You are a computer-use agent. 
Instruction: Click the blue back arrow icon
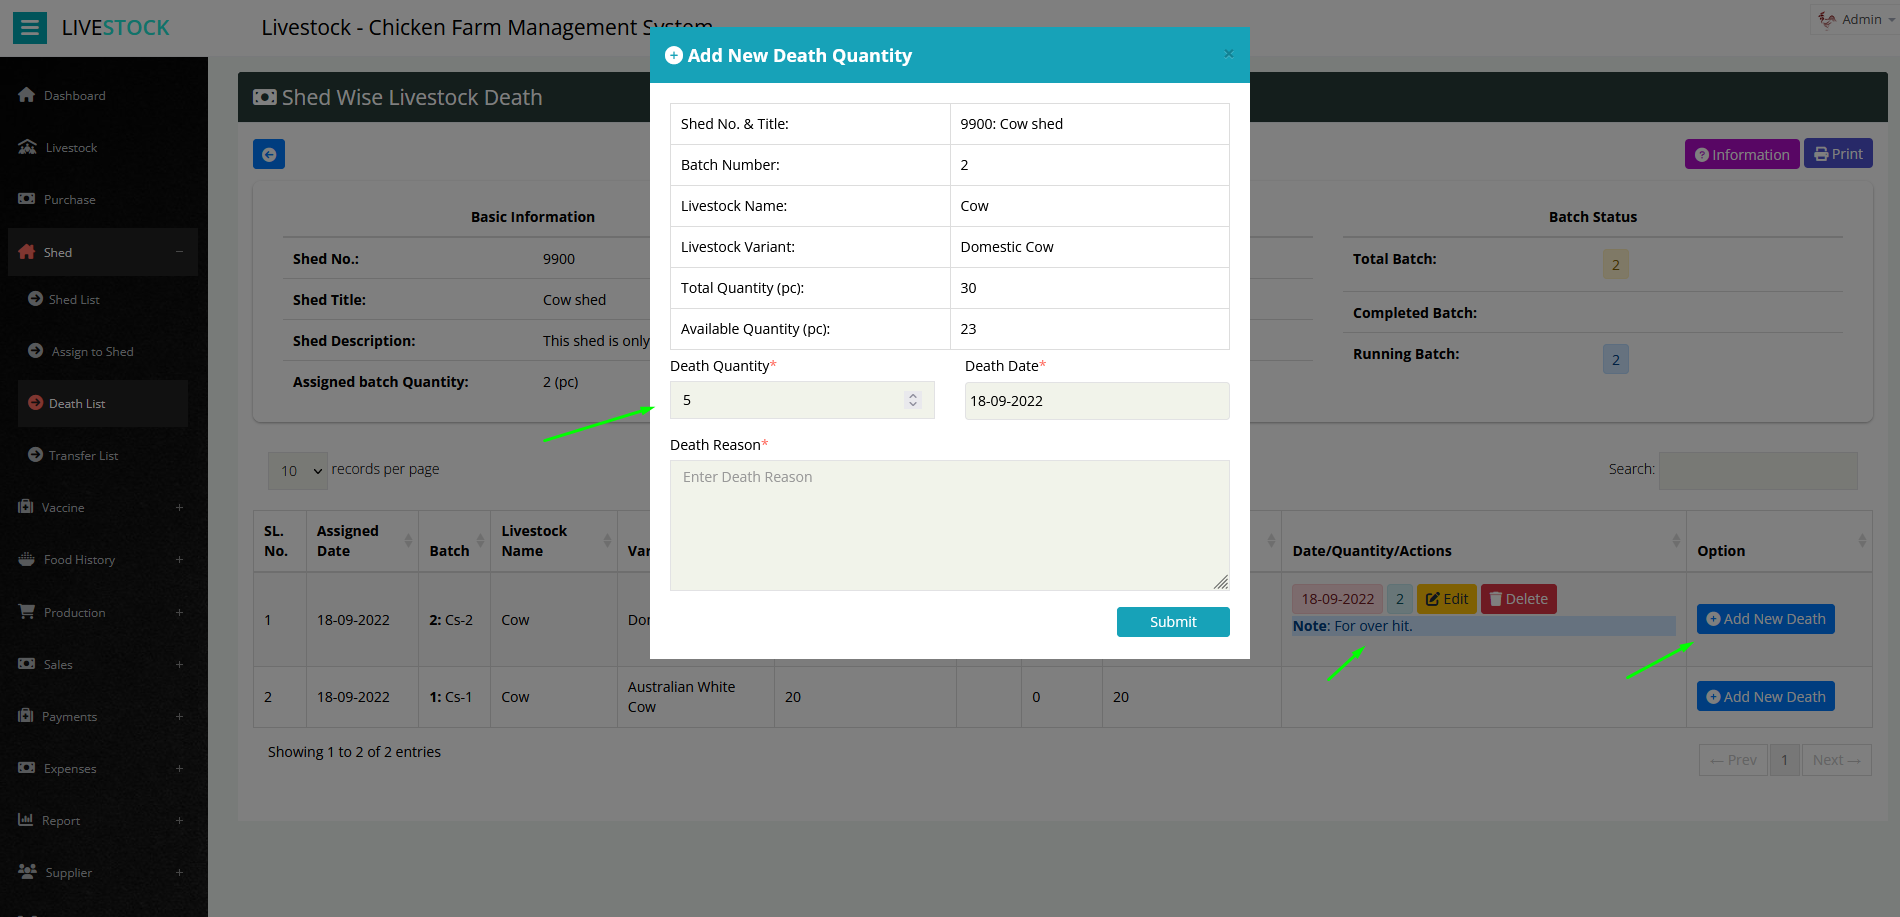click(269, 154)
